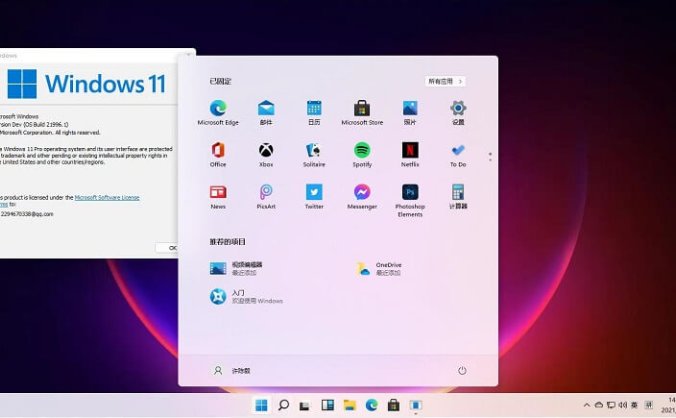
Task: Open Settings gear in pinned apps
Action: coord(458,112)
